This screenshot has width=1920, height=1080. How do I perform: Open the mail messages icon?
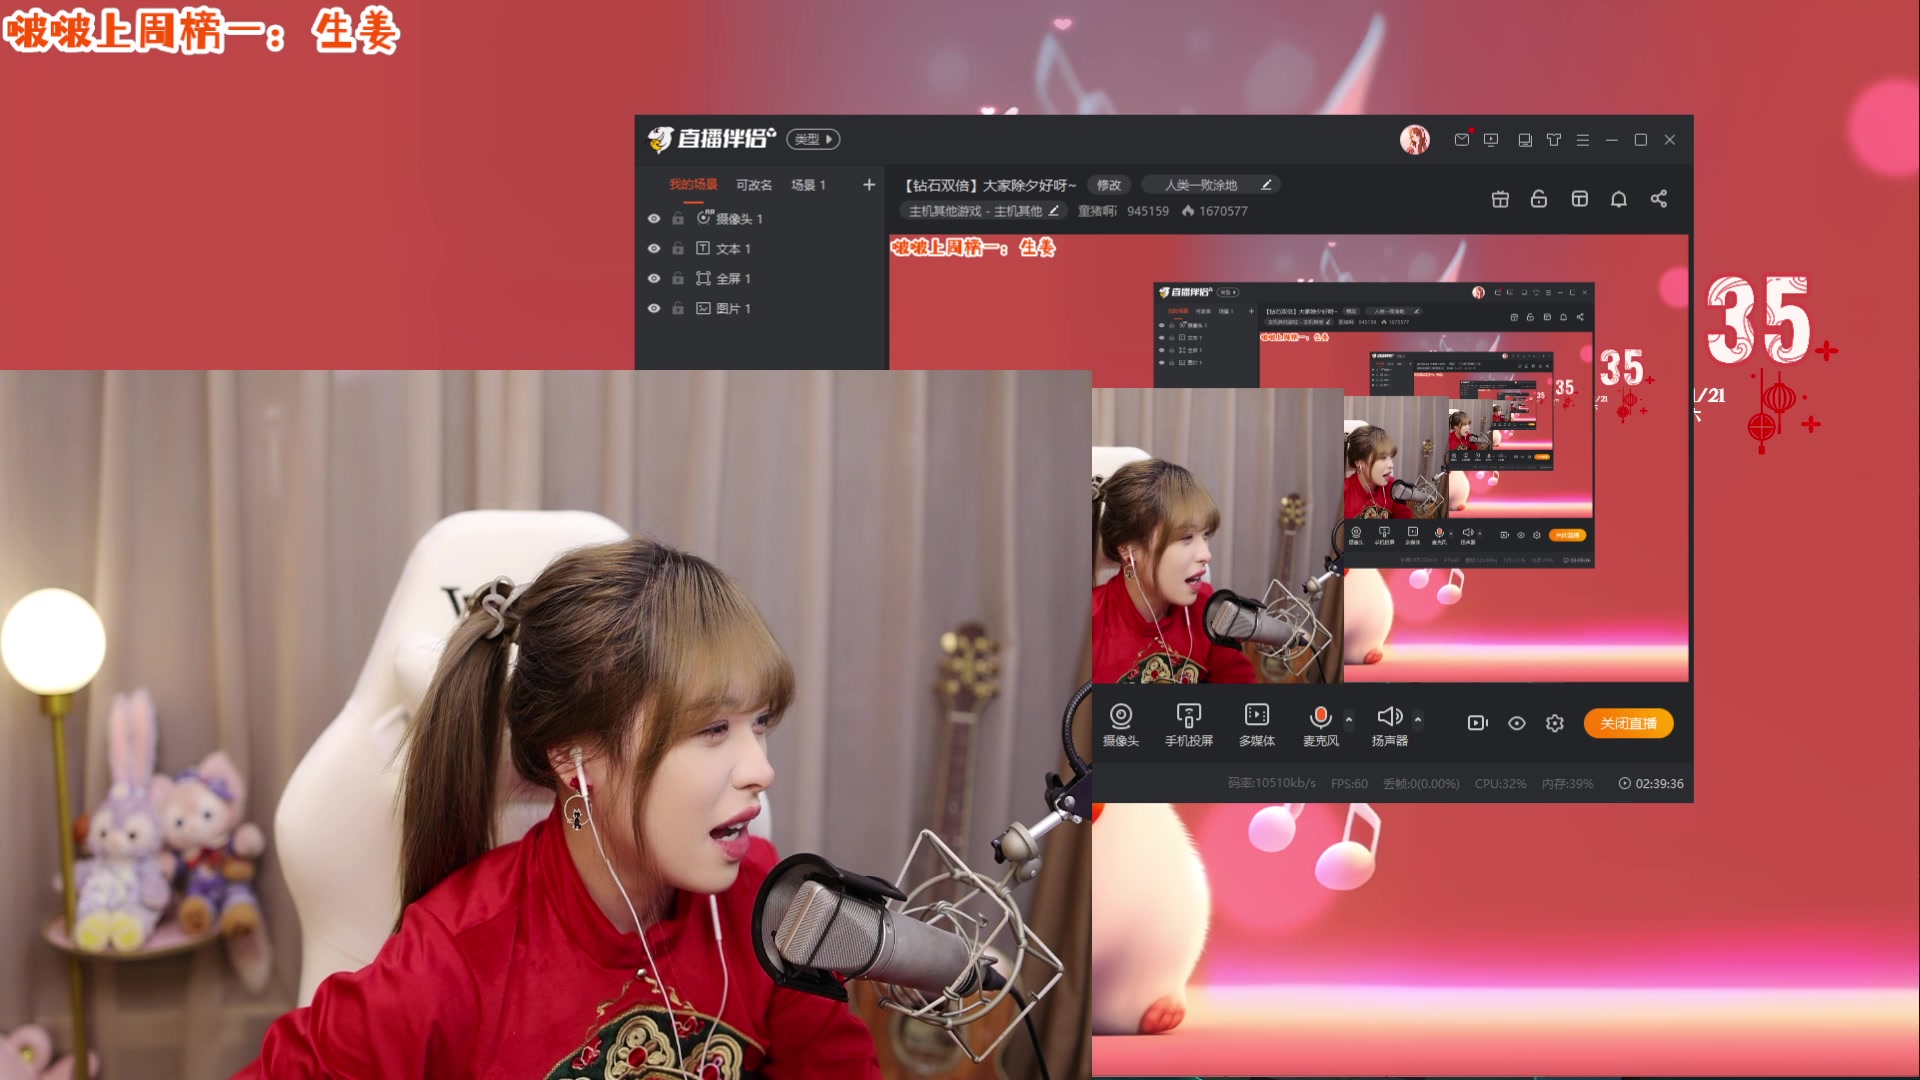[1461, 140]
